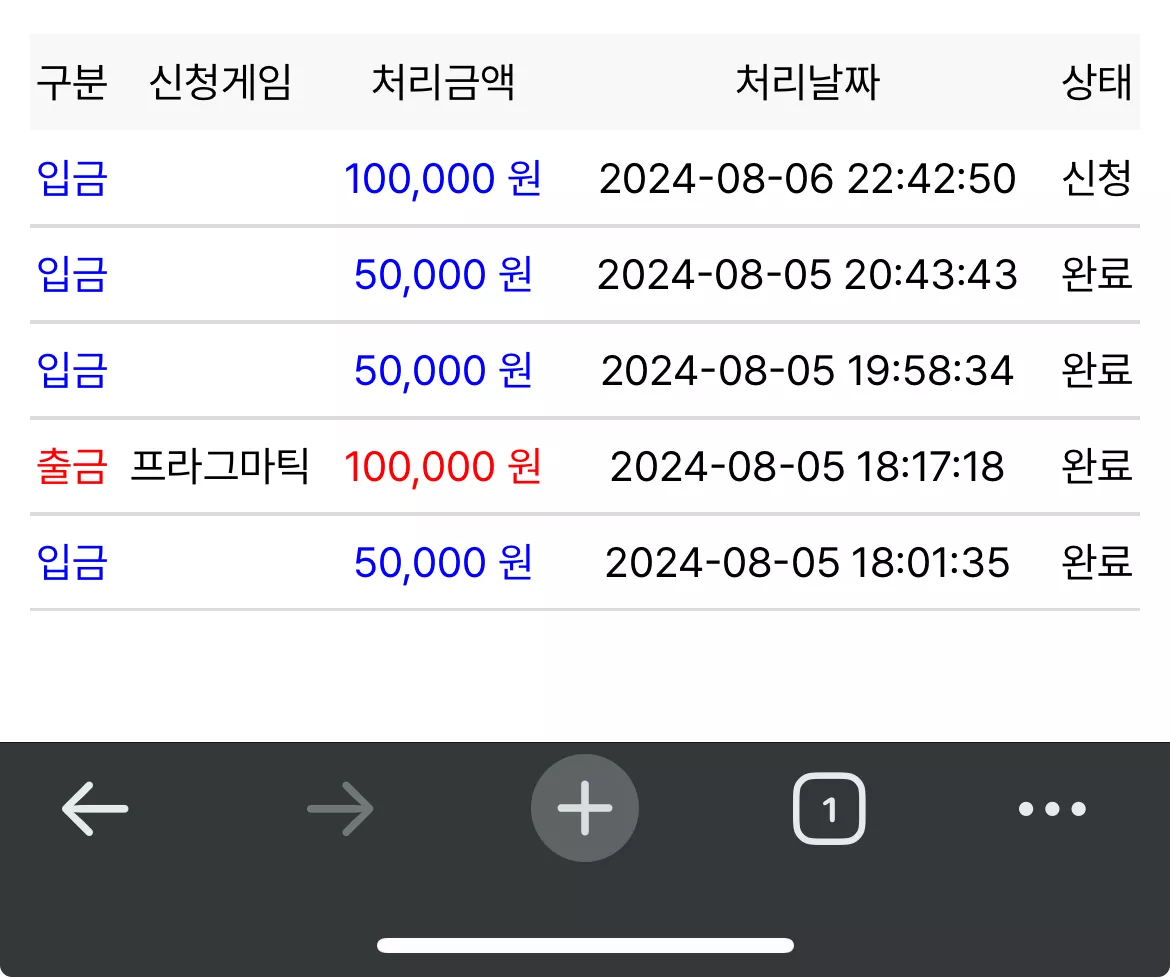Screen dimensions: 1170x977
Task: Tap the browser back arrow
Action: 95,808
